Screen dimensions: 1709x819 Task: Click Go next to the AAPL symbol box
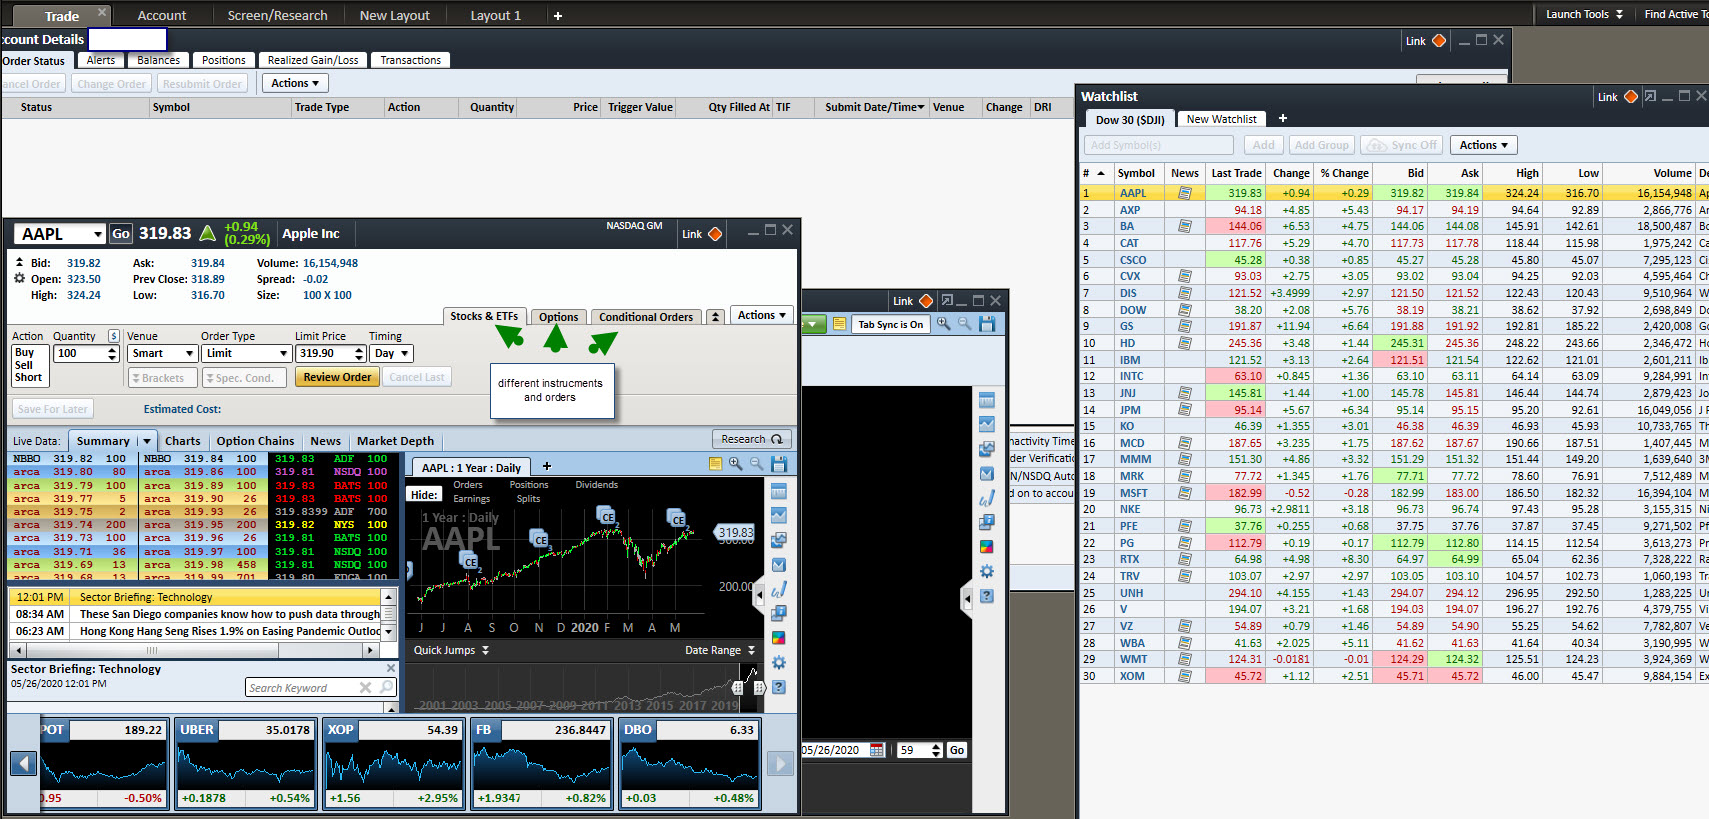point(121,234)
